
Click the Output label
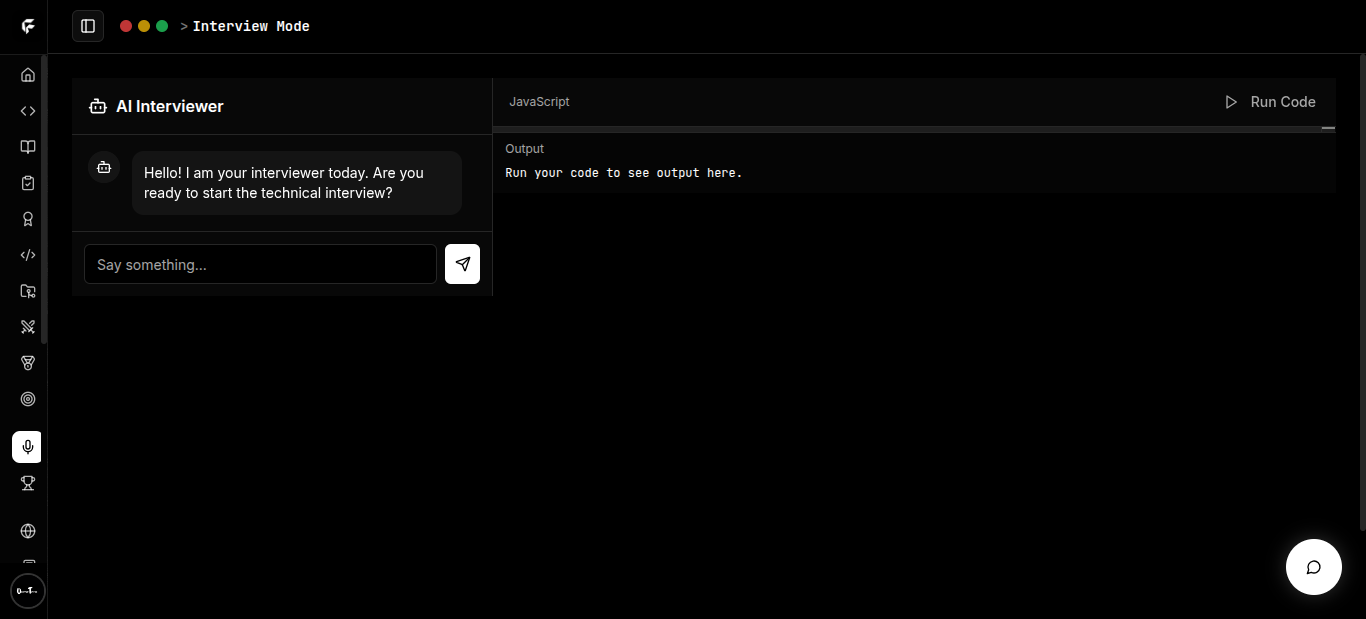pyautogui.click(x=525, y=149)
